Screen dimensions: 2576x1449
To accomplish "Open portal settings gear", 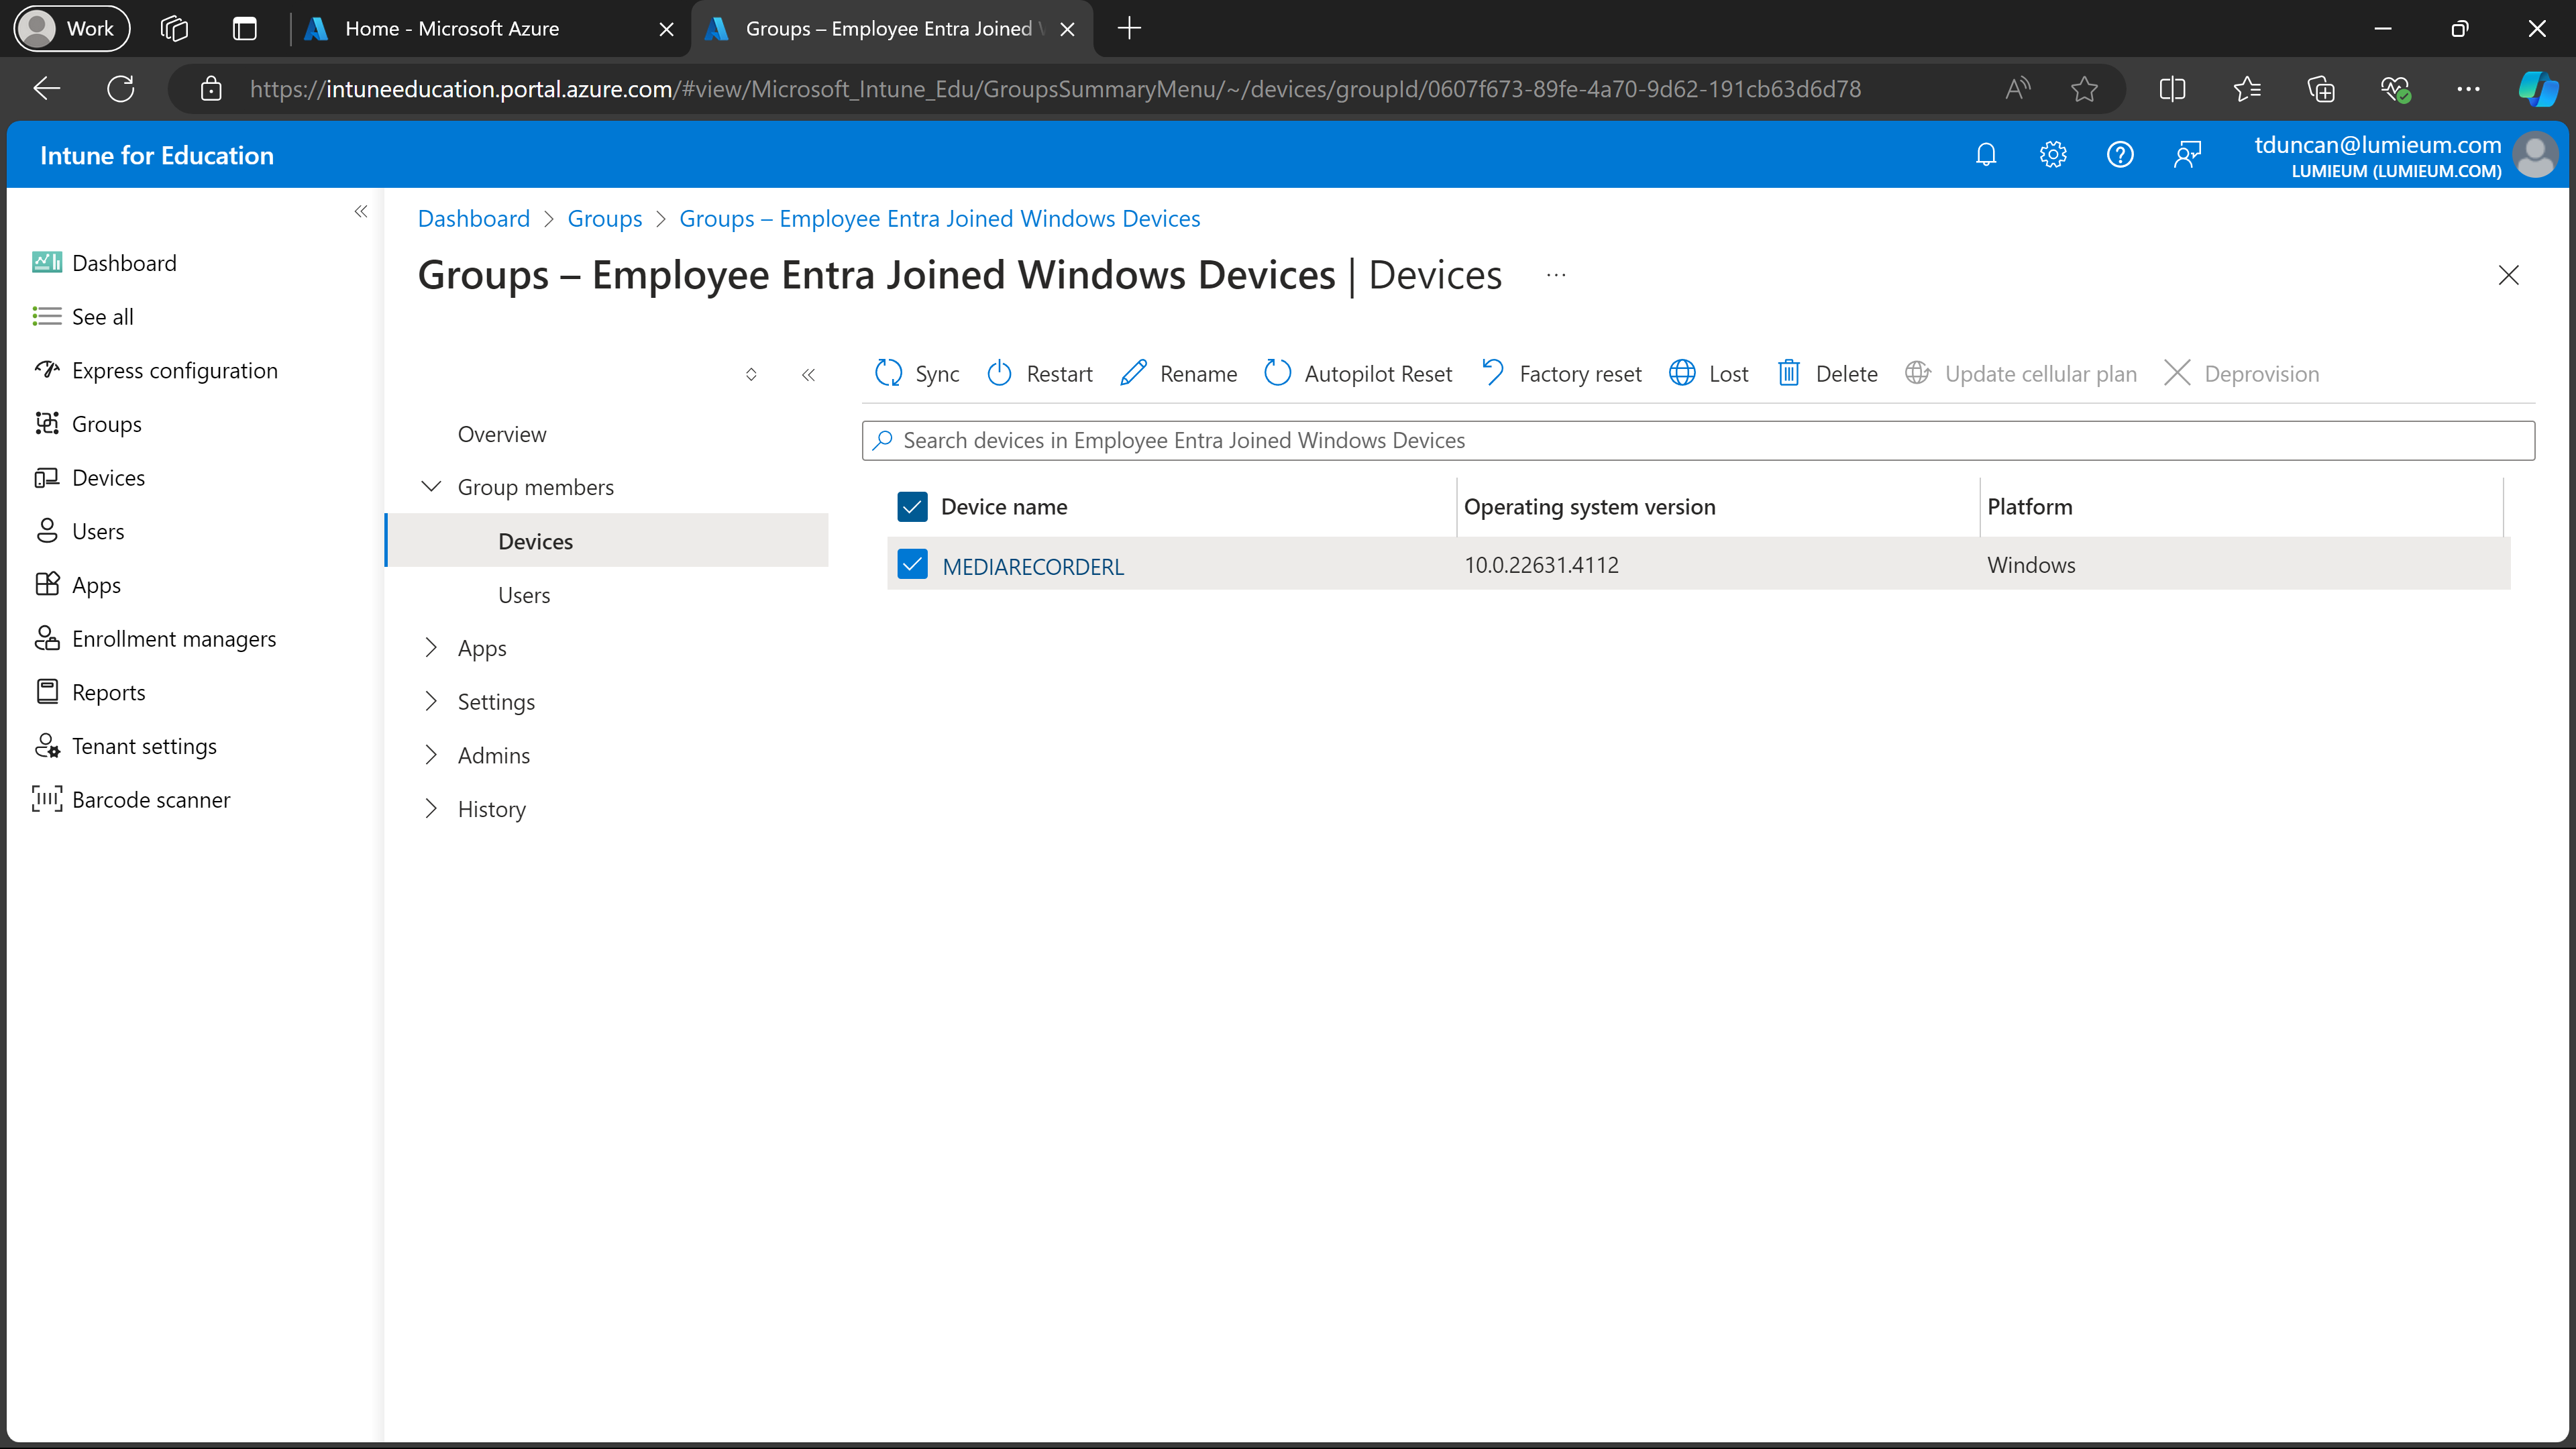I will point(2053,155).
